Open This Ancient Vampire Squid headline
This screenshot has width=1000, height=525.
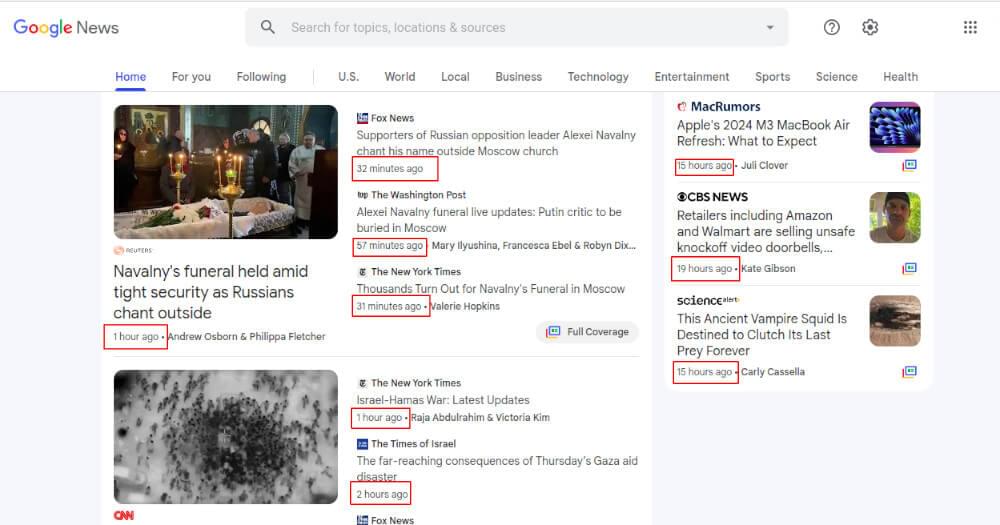point(761,334)
